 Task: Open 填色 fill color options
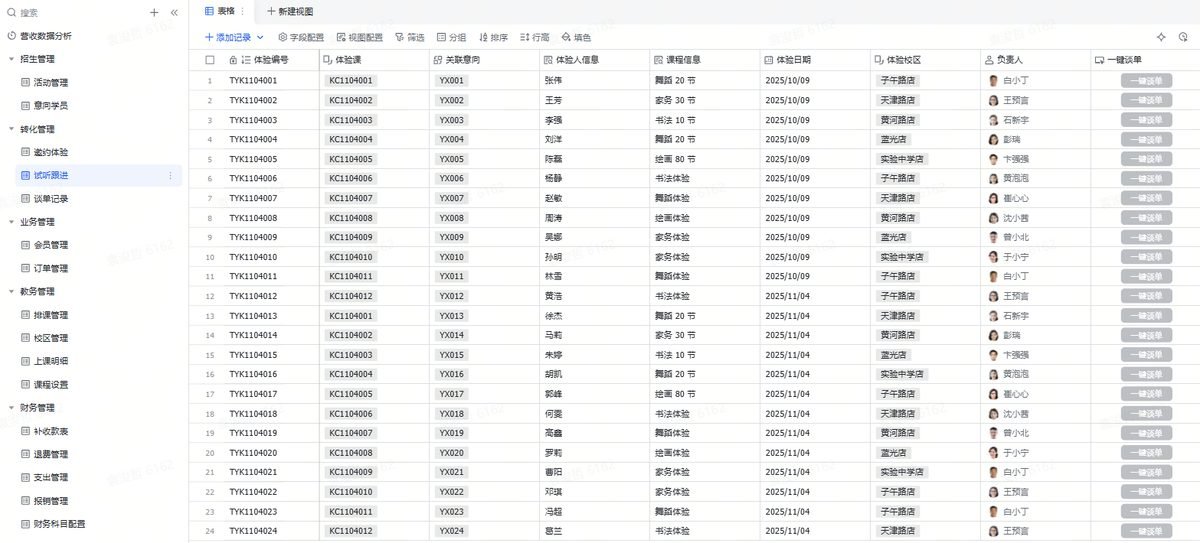pyautogui.click(x=576, y=37)
